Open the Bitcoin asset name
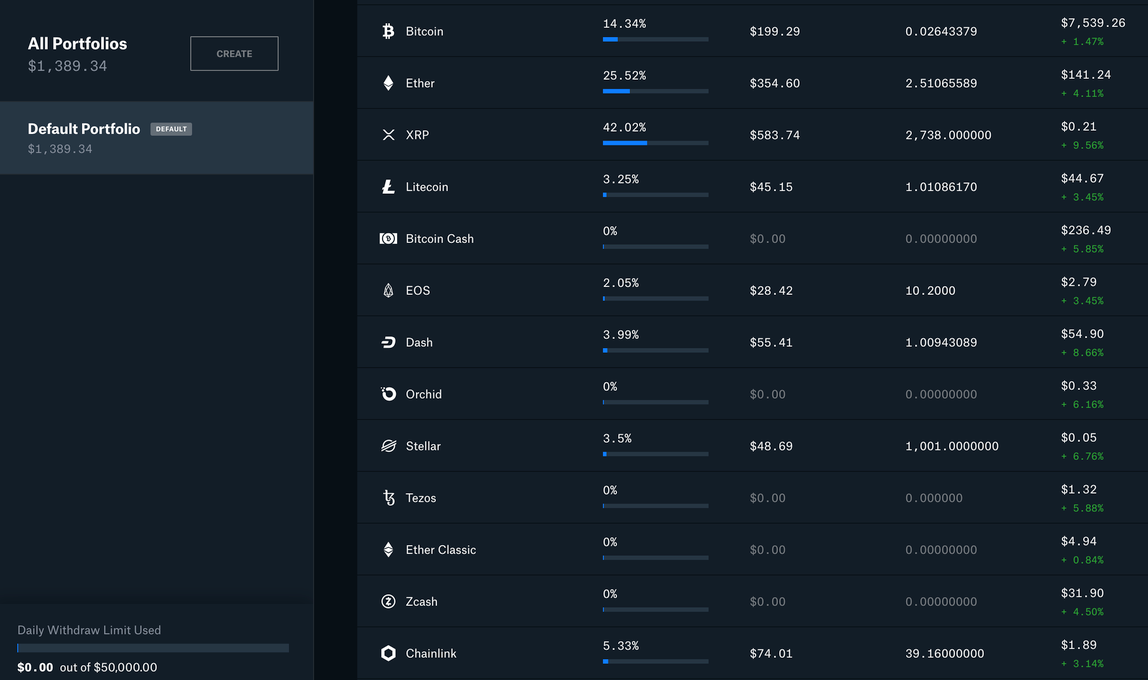This screenshot has width=1148, height=680. 425,31
